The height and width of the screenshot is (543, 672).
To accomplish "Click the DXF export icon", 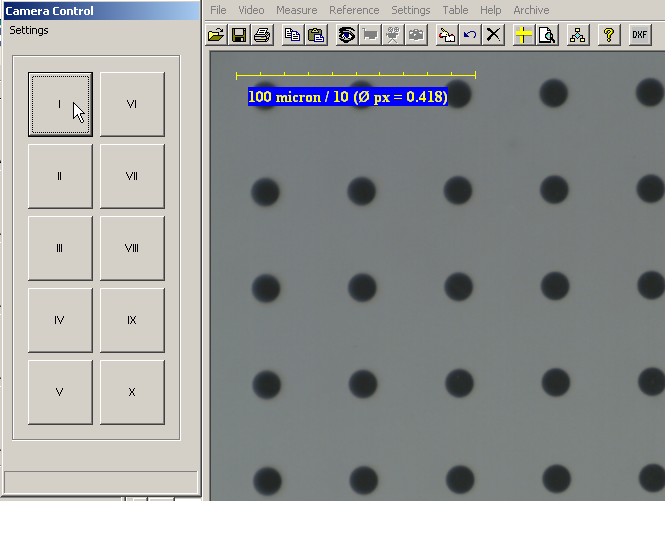I will coord(640,35).
